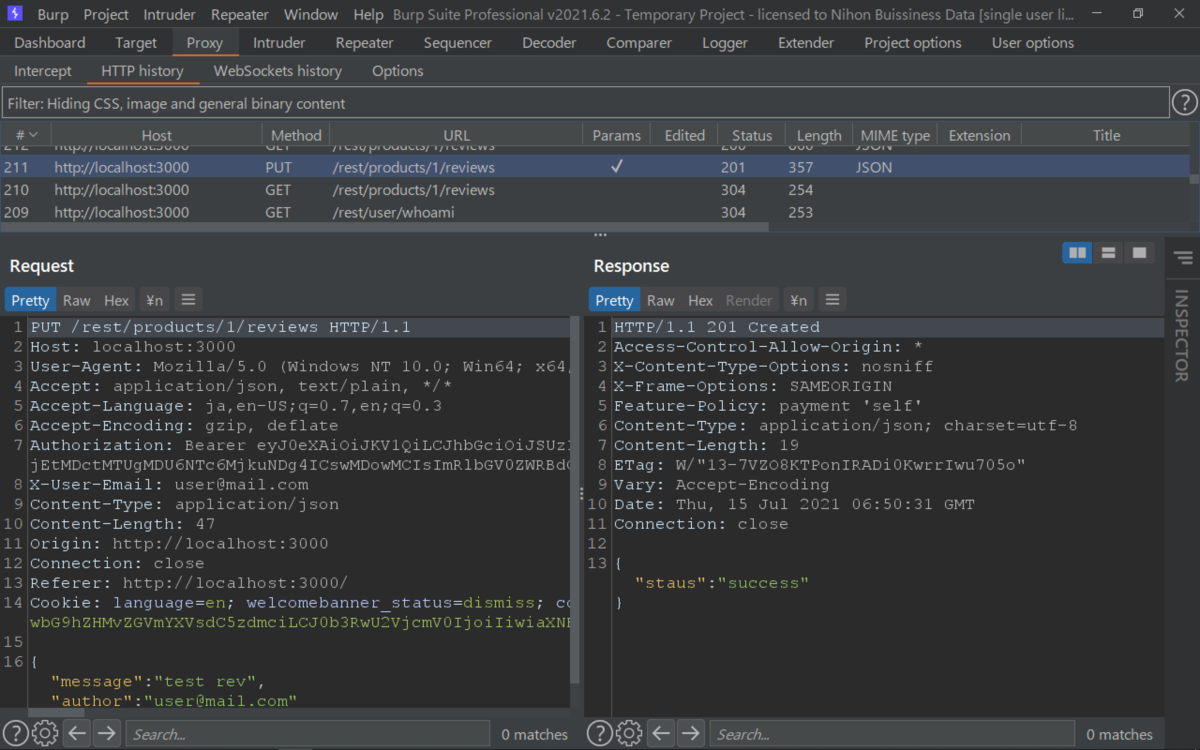
Task: Open response search settings gear
Action: click(x=628, y=733)
